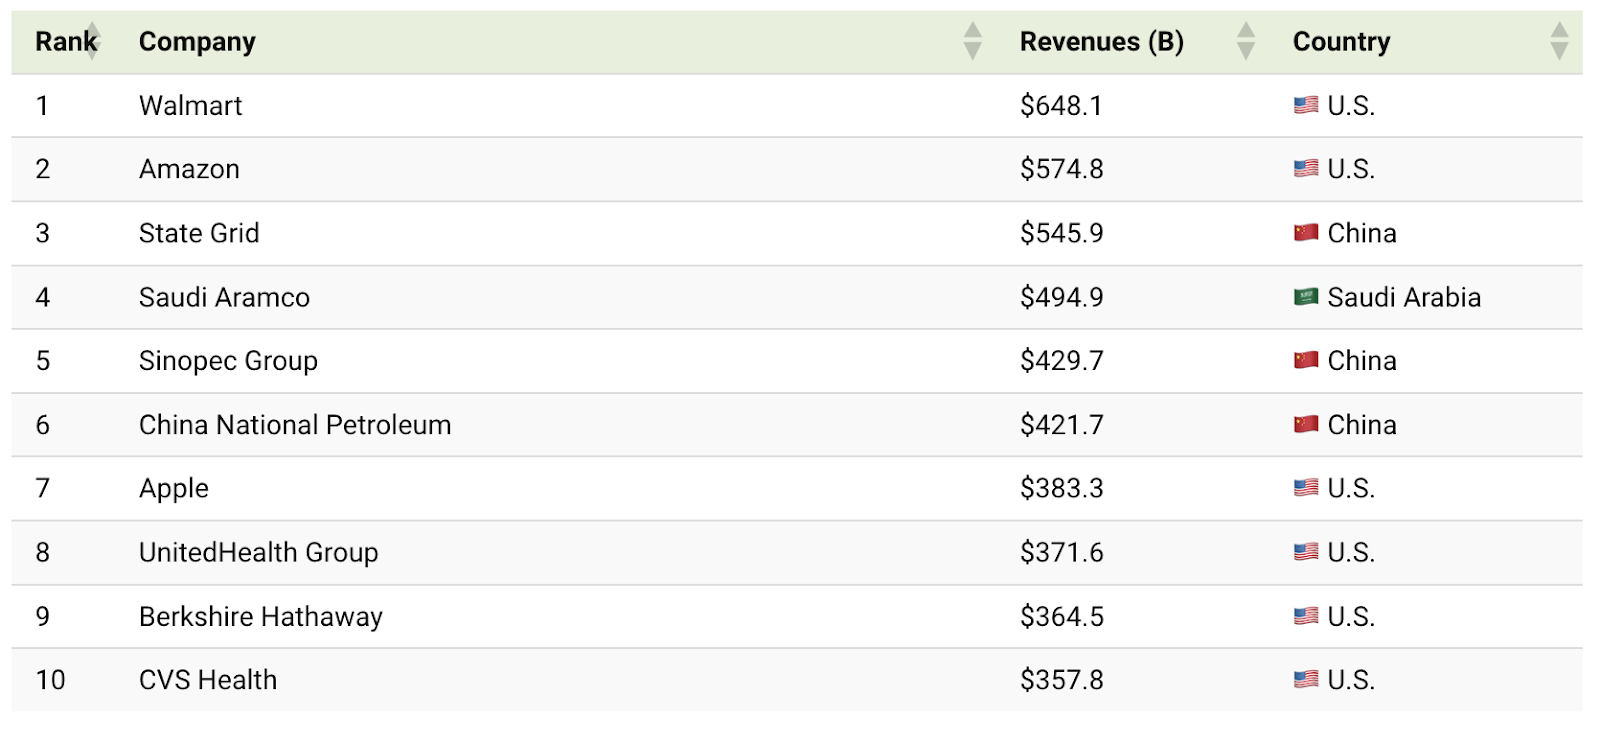Click the Saudi Arabia country text
Viewport: 1600px width, 742px height.
point(1404,297)
